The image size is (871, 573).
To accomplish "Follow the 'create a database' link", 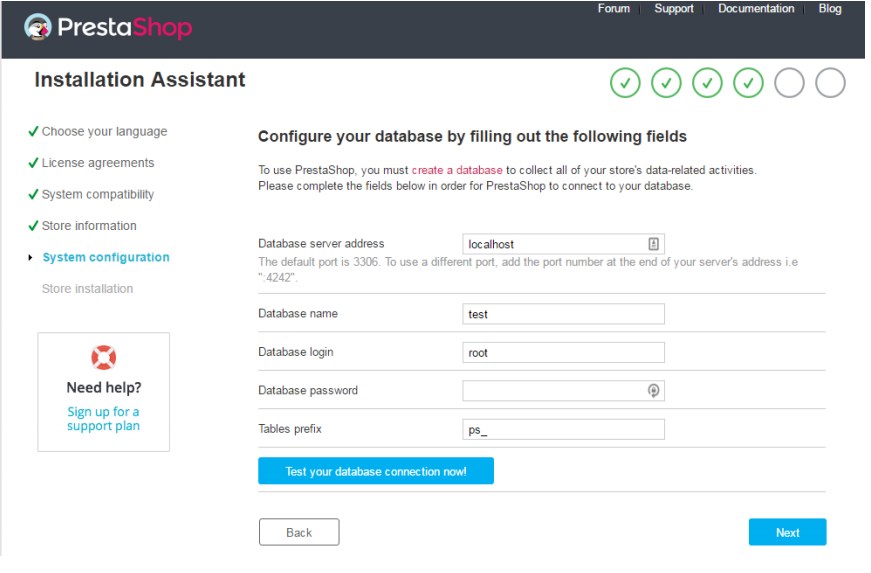I will [457, 170].
